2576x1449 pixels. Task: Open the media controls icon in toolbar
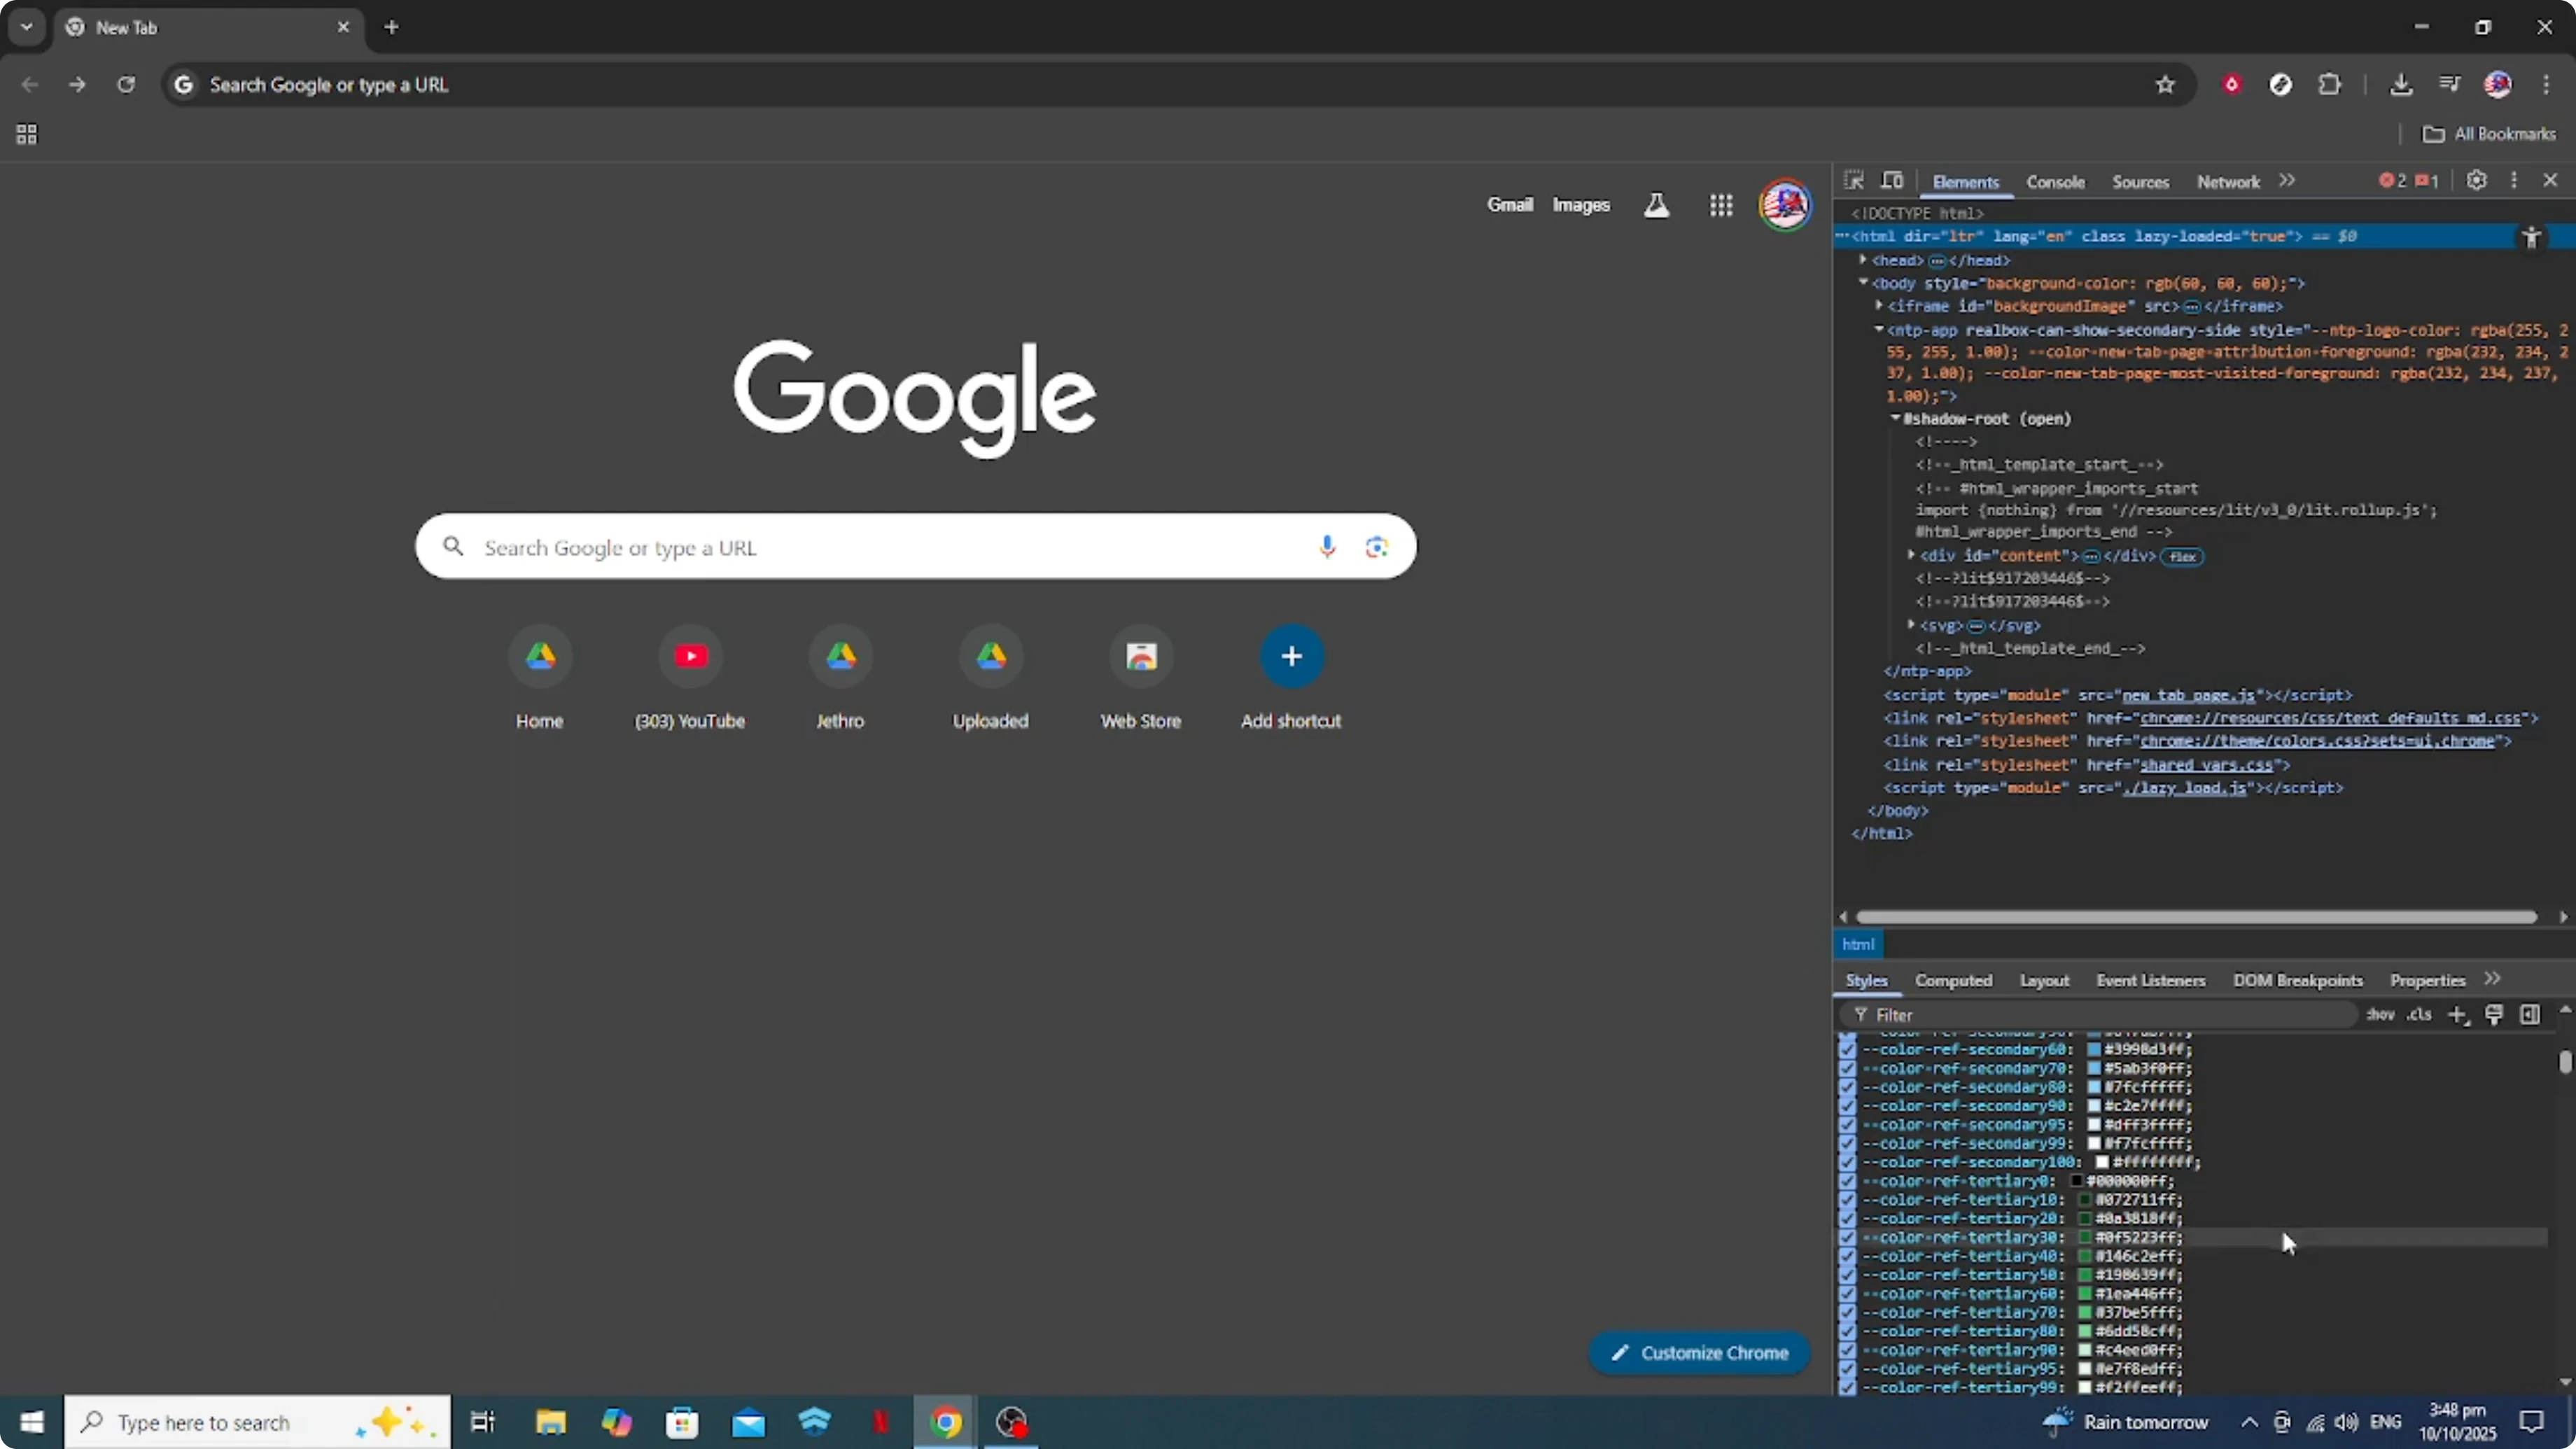[2449, 85]
